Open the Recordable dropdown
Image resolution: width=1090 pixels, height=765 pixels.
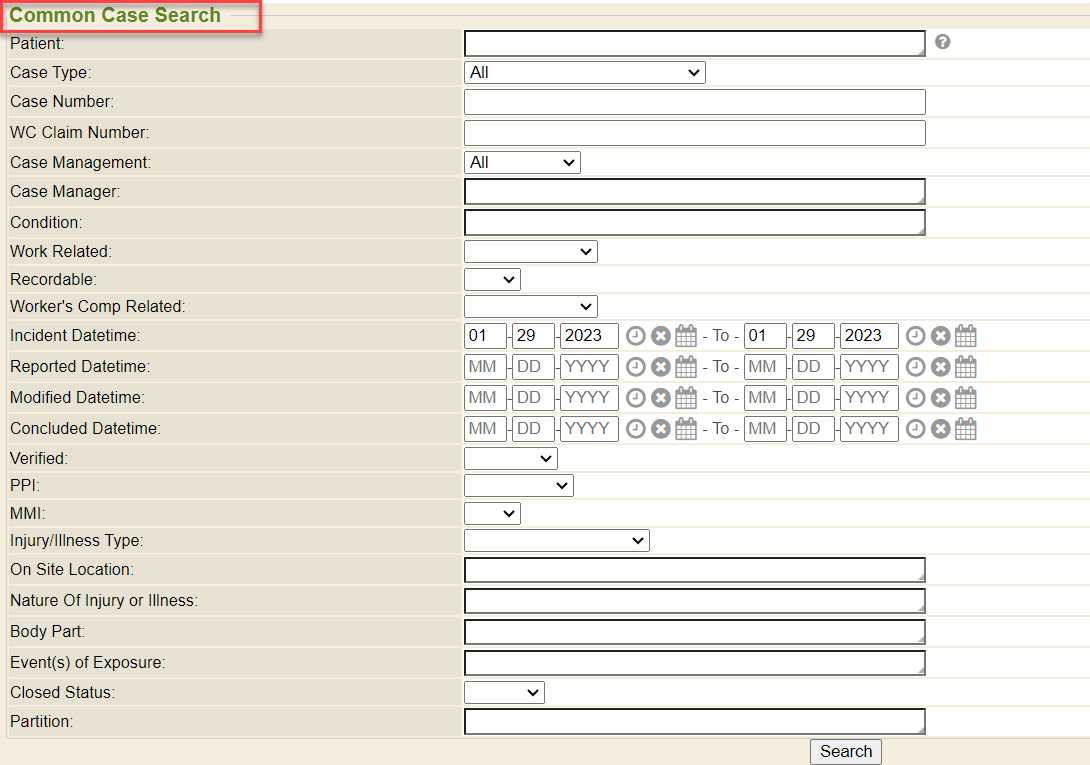tap(492, 279)
